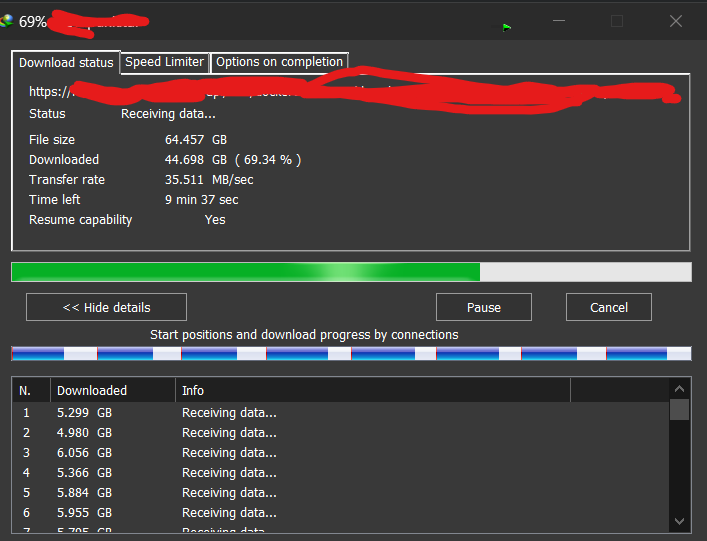This screenshot has width=707, height=541.
Task: Maximize the download window
Action: [x=617, y=21]
